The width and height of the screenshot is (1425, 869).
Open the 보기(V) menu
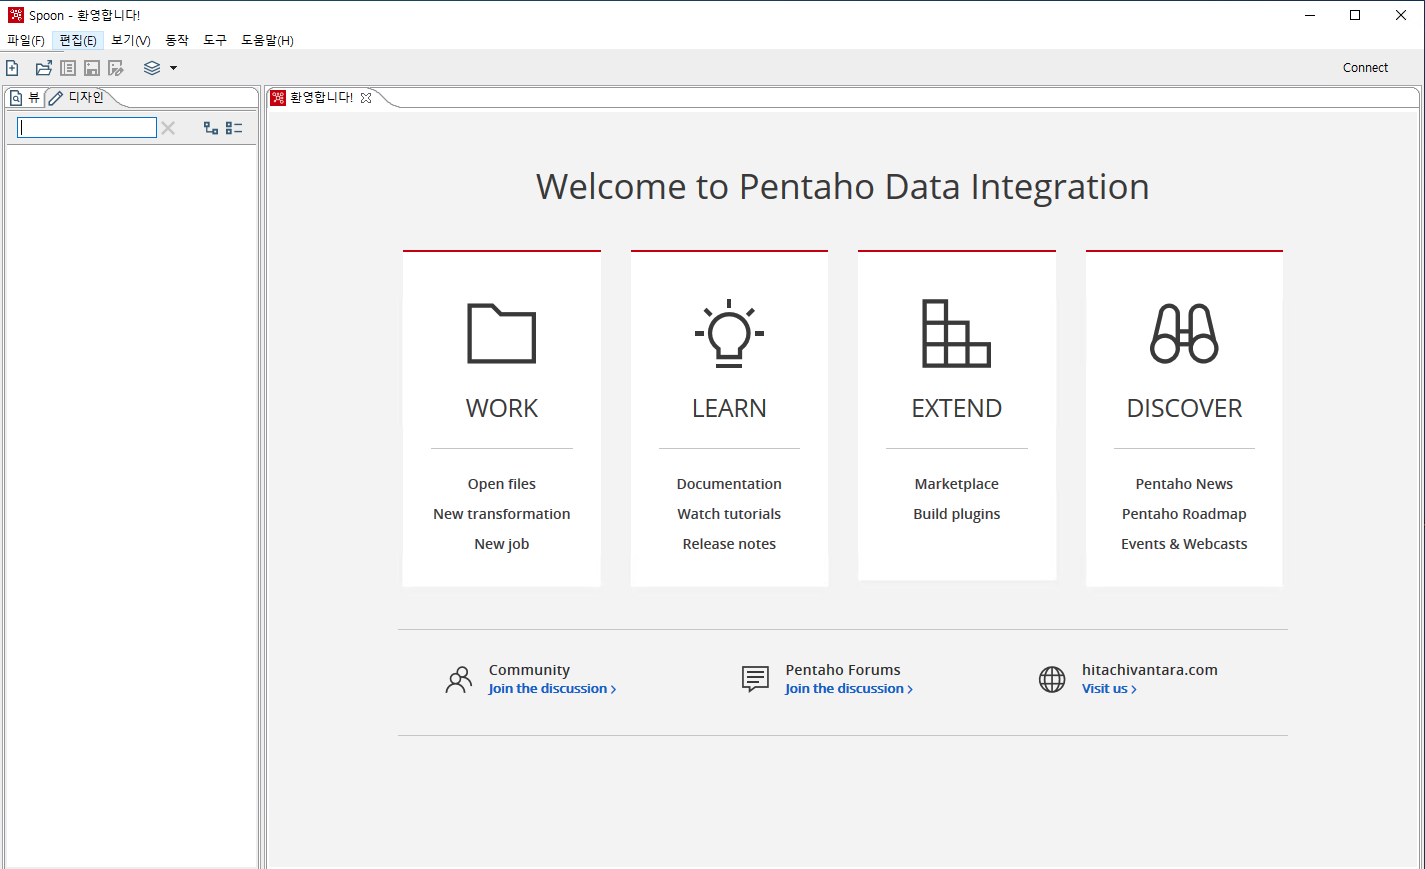coord(131,40)
